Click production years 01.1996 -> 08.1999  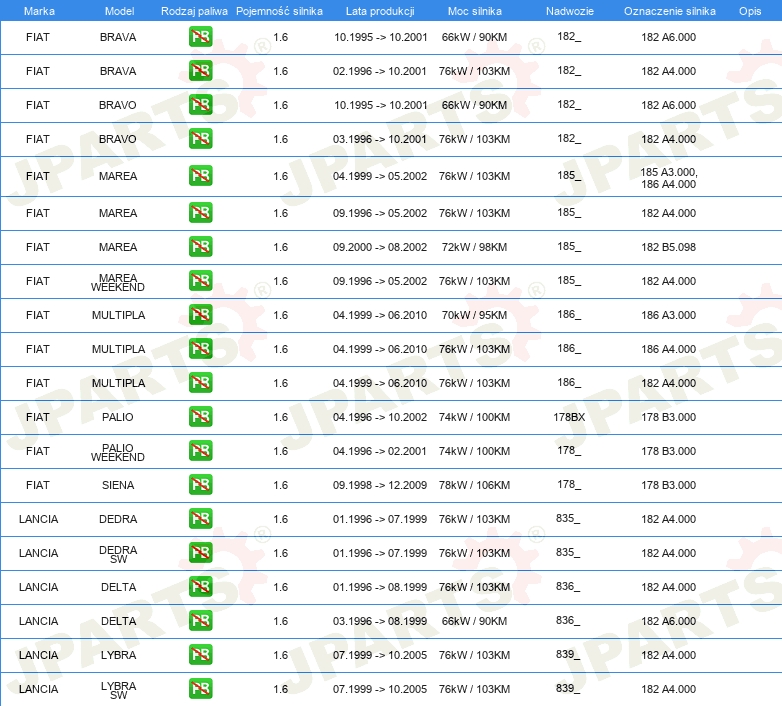pyautogui.click(x=380, y=587)
